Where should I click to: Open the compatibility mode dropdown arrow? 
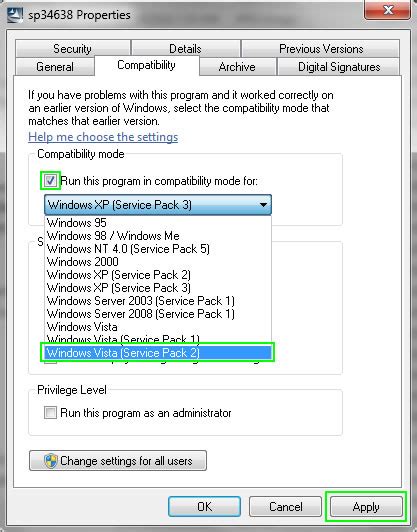(x=263, y=205)
